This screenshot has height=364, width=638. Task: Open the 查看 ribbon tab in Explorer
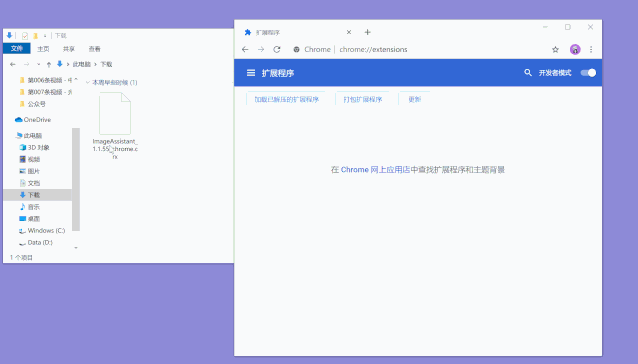click(94, 49)
